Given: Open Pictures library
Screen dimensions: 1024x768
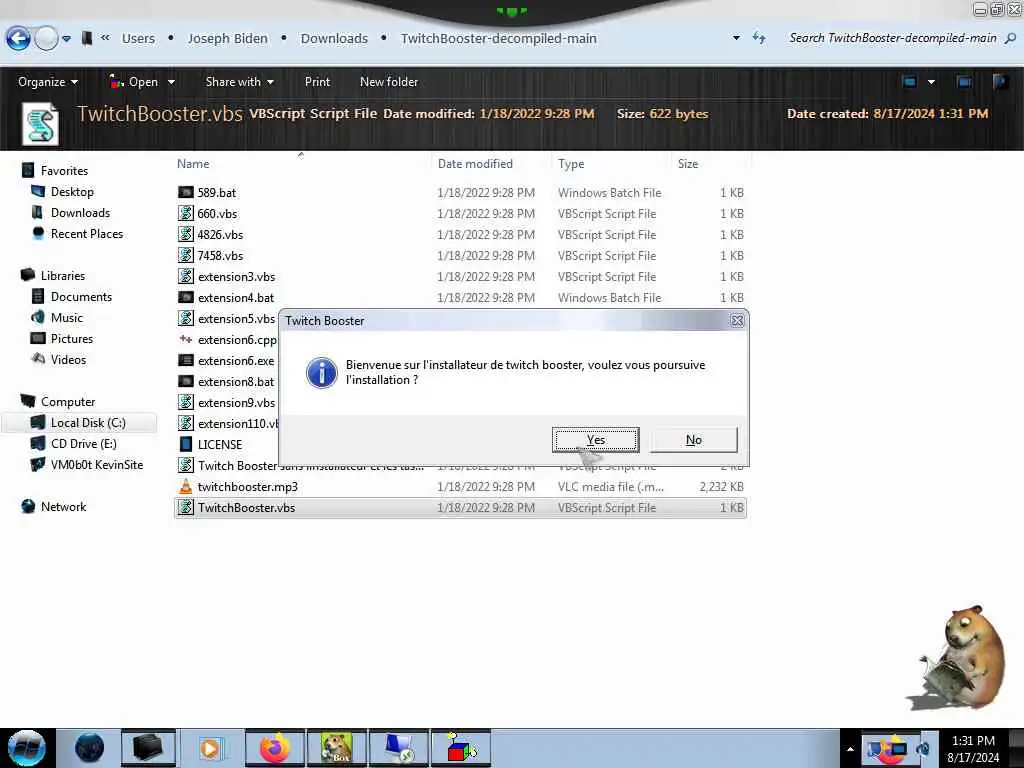Looking at the screenshot, I should [x=72, y=338].
